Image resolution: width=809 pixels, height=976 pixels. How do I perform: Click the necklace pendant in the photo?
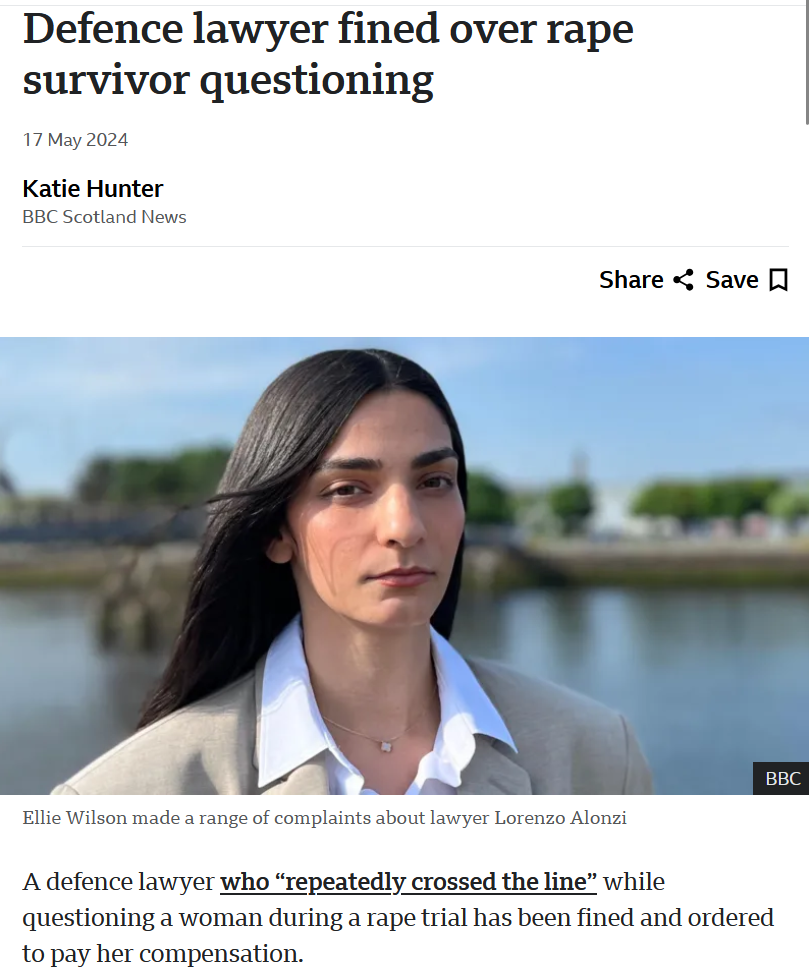(386, 746)
